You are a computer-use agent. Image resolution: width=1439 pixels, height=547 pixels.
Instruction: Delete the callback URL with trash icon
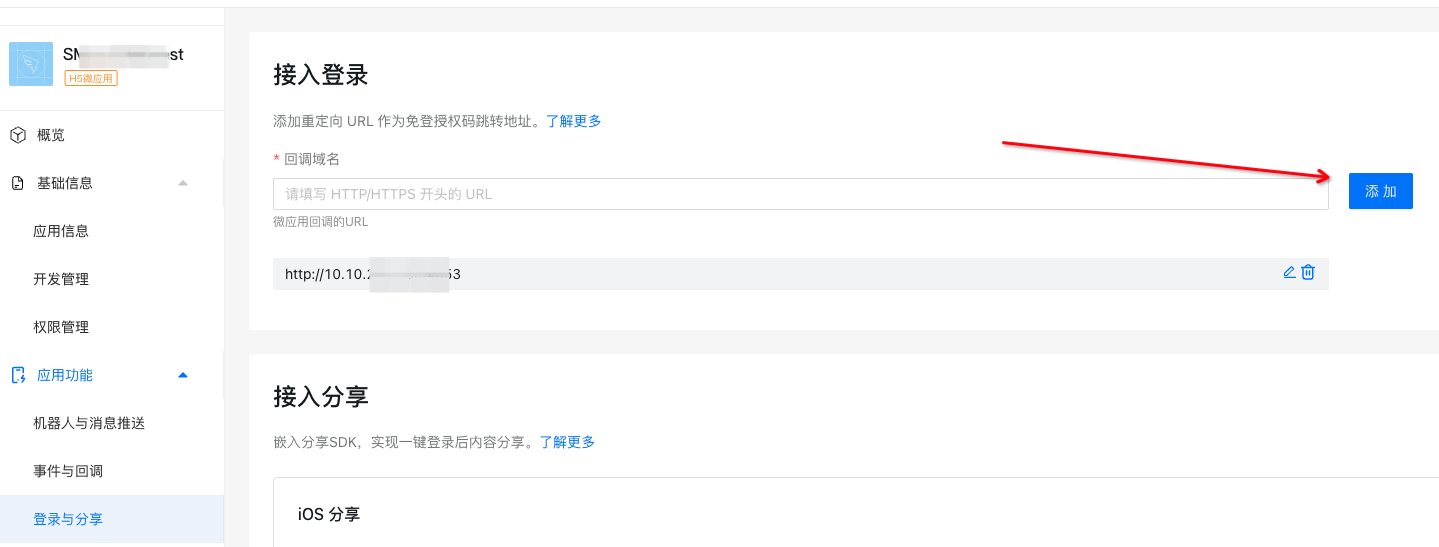pyautogui.click(x=1308, y=272)
